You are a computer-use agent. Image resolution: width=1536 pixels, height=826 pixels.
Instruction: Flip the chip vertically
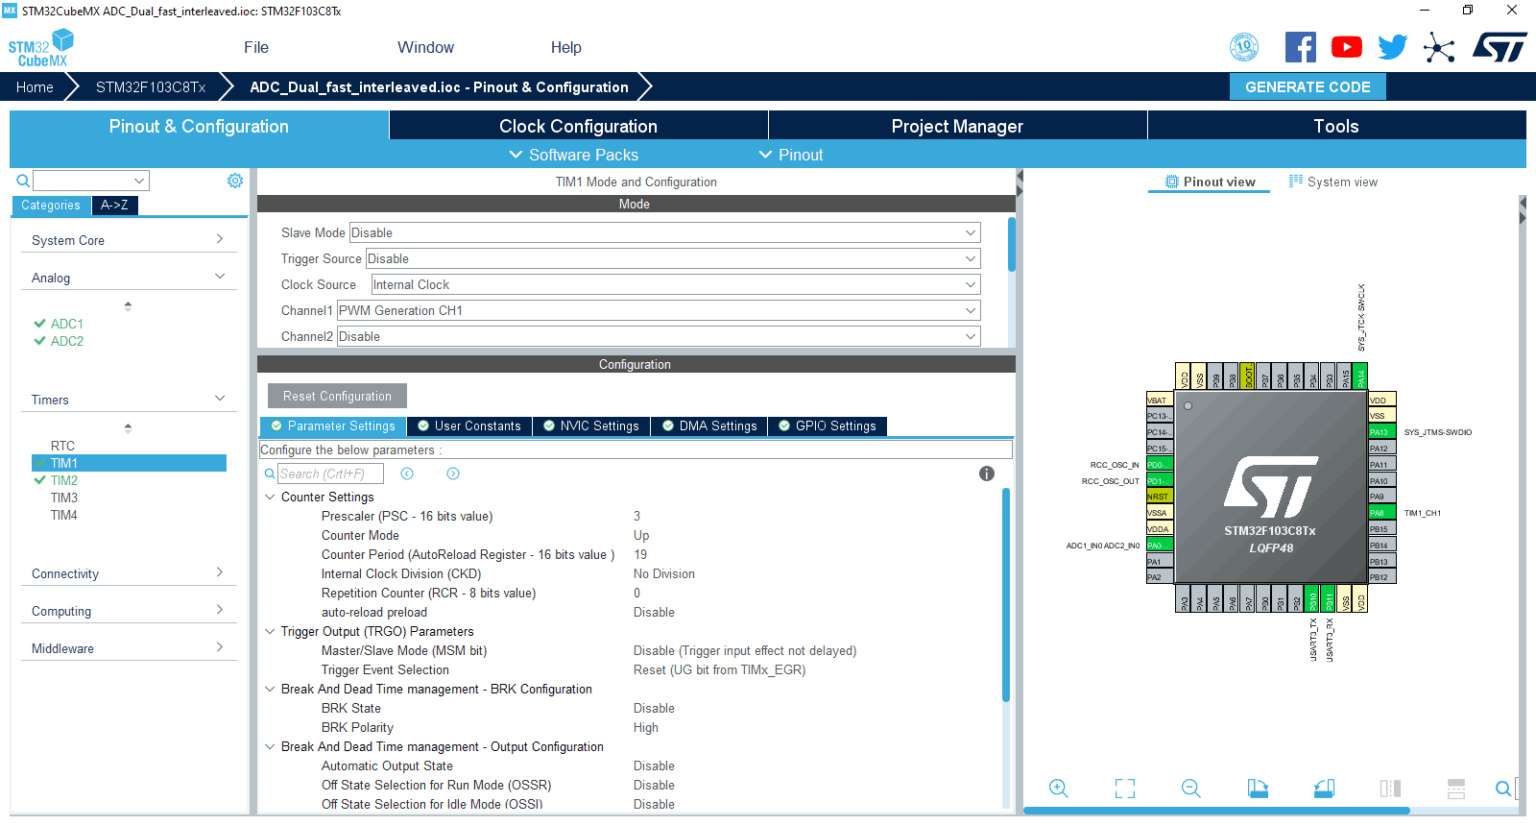pyautogui.click(x=1456, y=788)
